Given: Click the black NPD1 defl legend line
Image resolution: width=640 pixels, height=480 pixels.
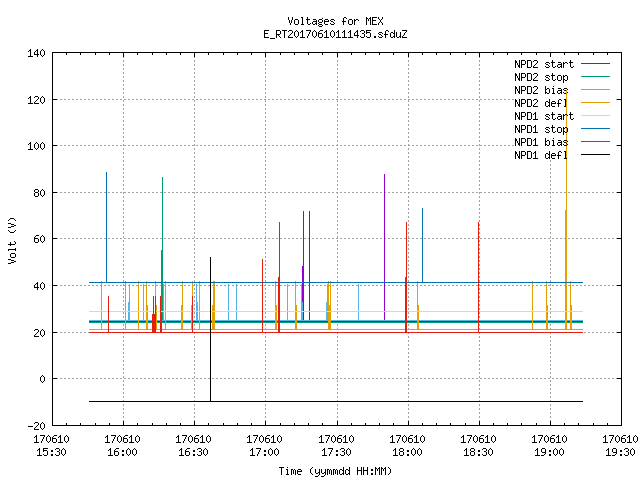Looking at the screenshot, I should pyautogui.click(x=595, y=155).
